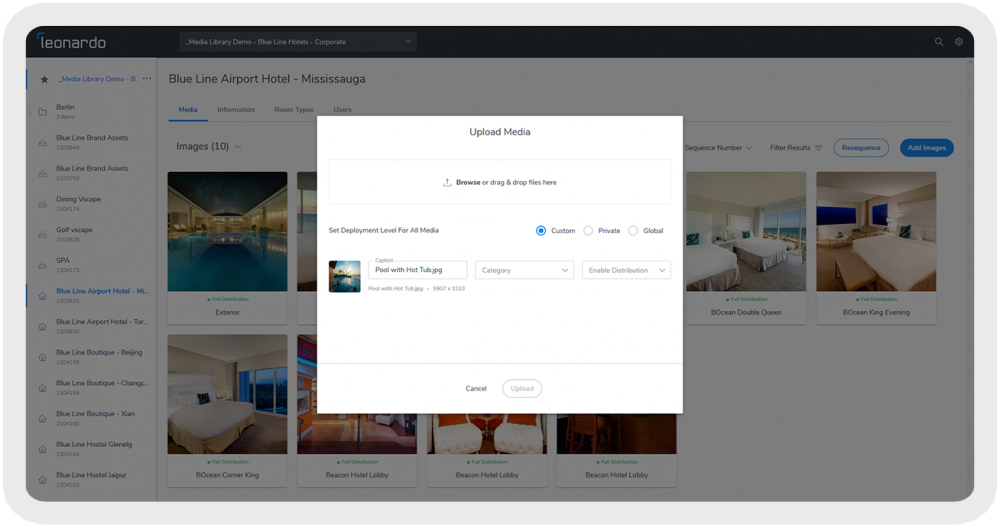The height and width of the screenshot is (528, 1000).
Task: Click the Filter Results lines icon
Action: coord(818,148)
